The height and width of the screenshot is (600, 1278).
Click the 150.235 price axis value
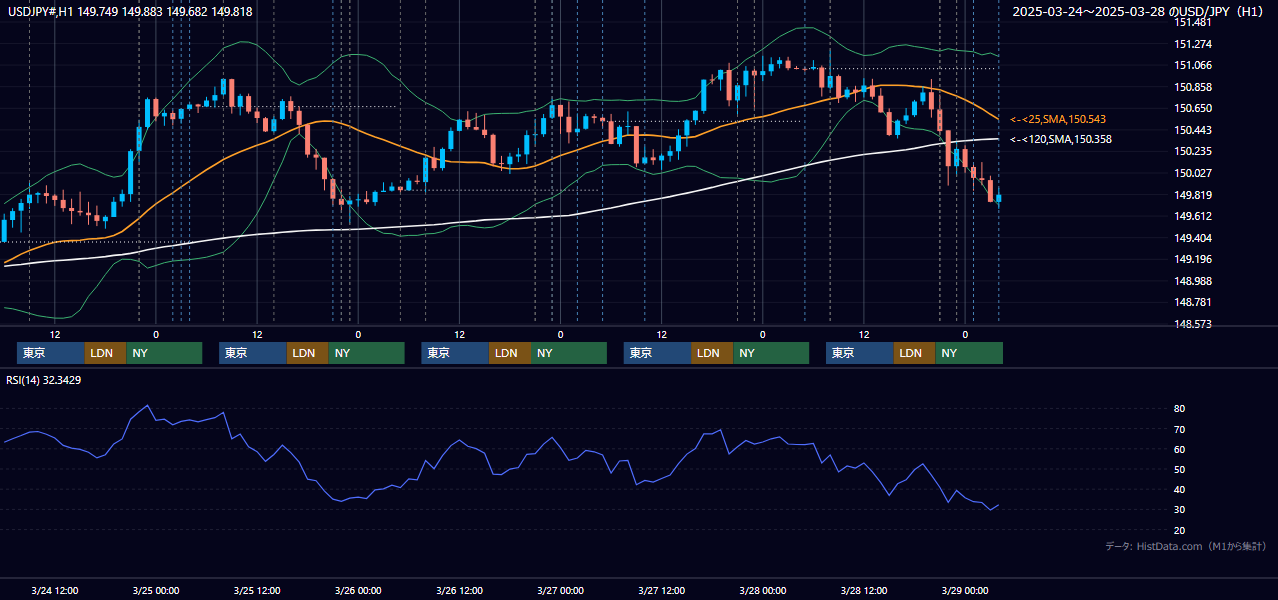[1193, 152]
